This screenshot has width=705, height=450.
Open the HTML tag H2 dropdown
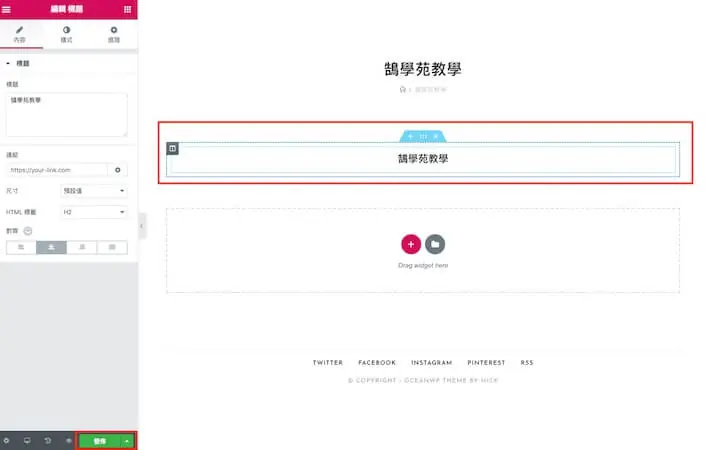click(94, 212)
